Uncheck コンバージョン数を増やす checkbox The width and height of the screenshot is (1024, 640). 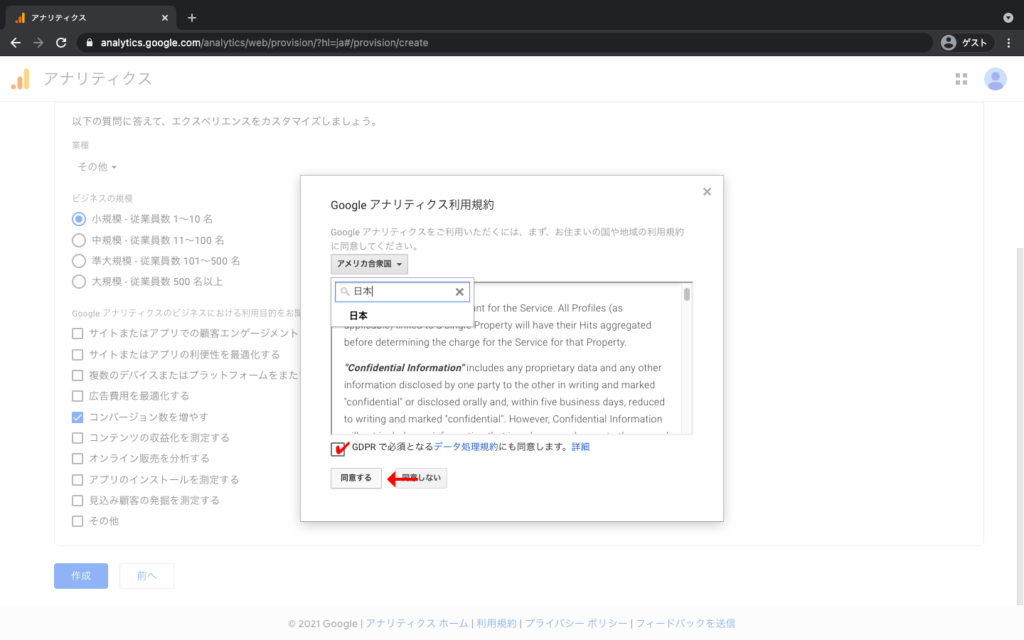[x=78, y=417]
